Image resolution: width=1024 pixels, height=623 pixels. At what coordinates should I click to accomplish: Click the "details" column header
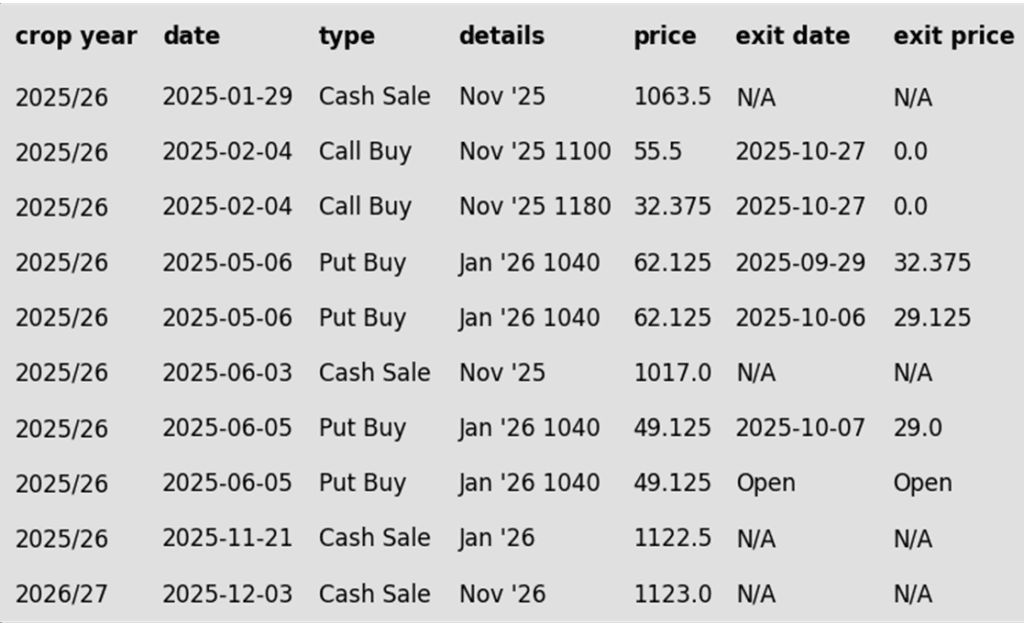coord(502,36)
